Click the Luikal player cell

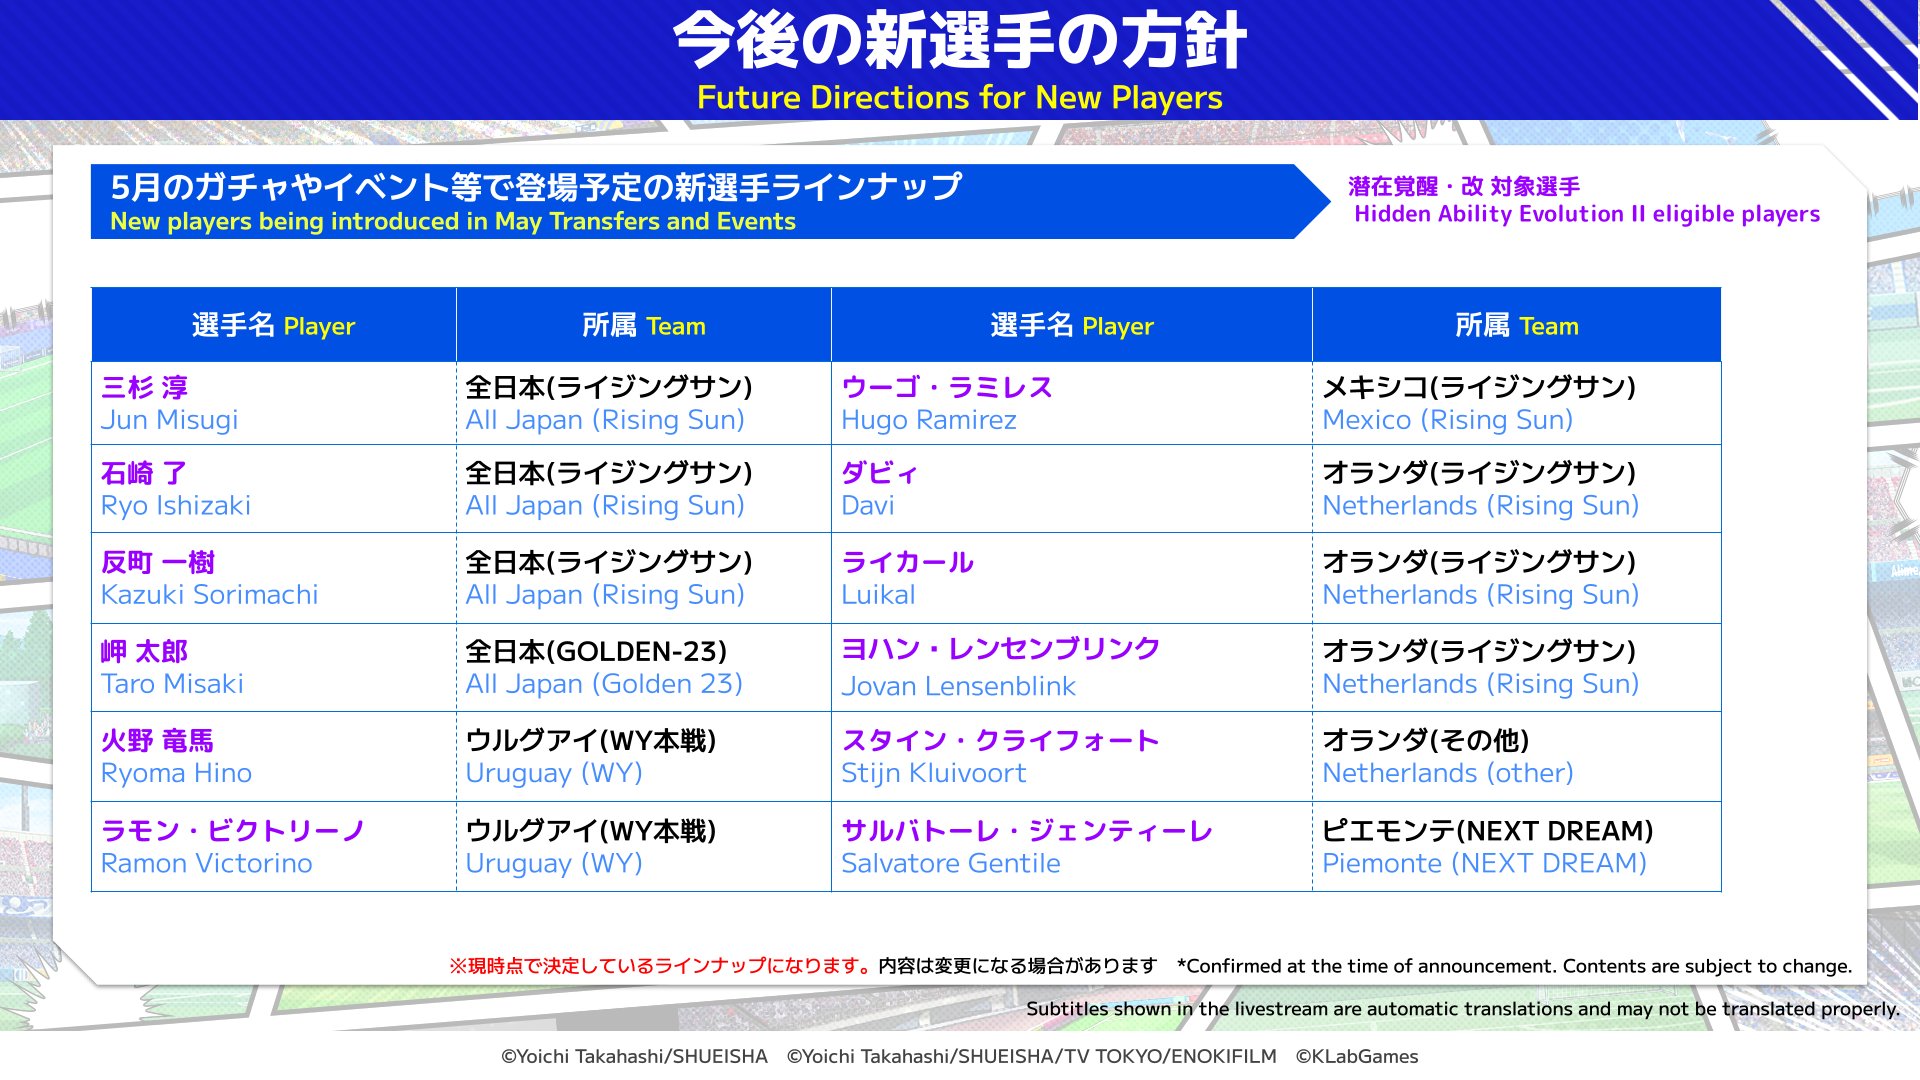point(1071,578)
